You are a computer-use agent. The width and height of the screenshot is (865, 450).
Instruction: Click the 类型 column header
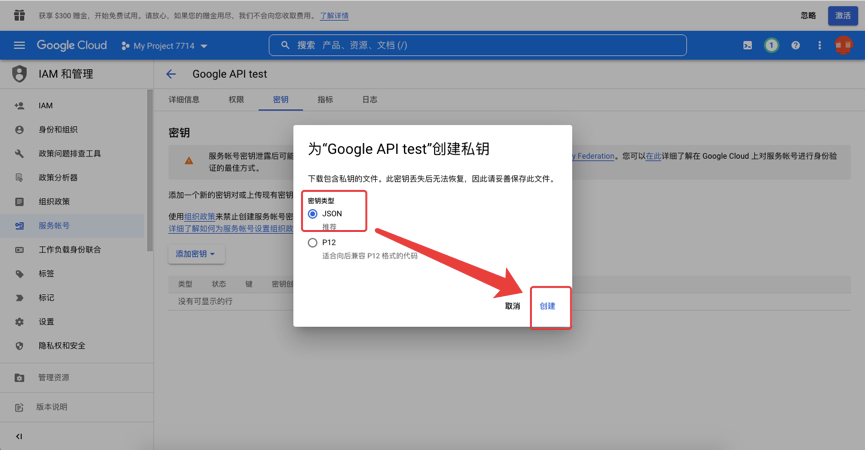click(x=185, y=284)
